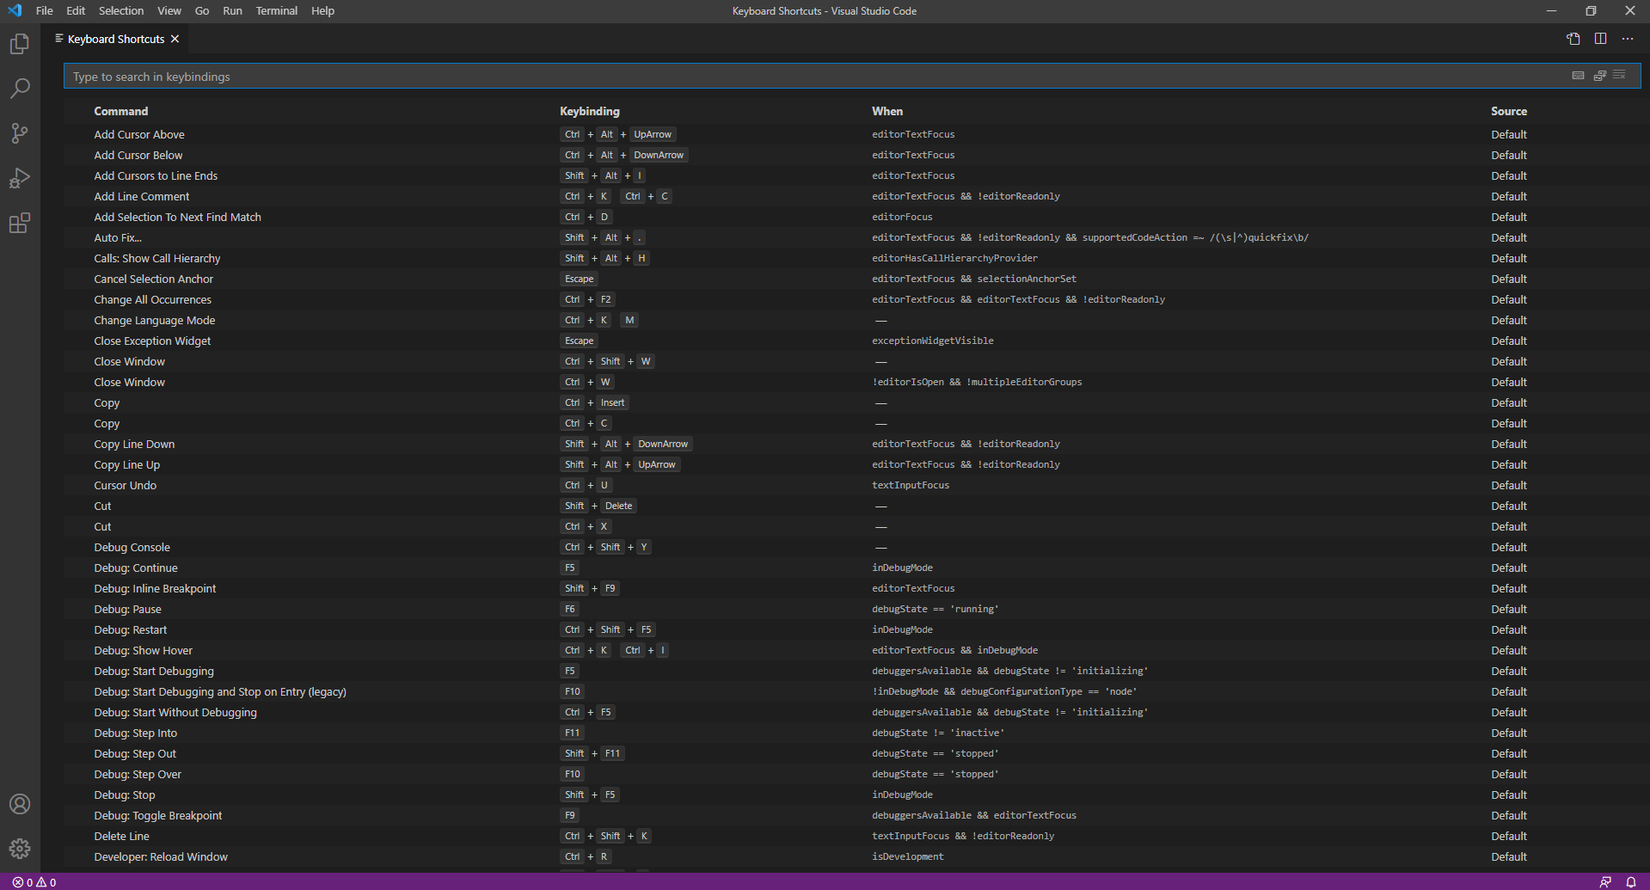Open the Terminal menu
This screenshot has width=1650, height=890.
(x=276, y=11)
